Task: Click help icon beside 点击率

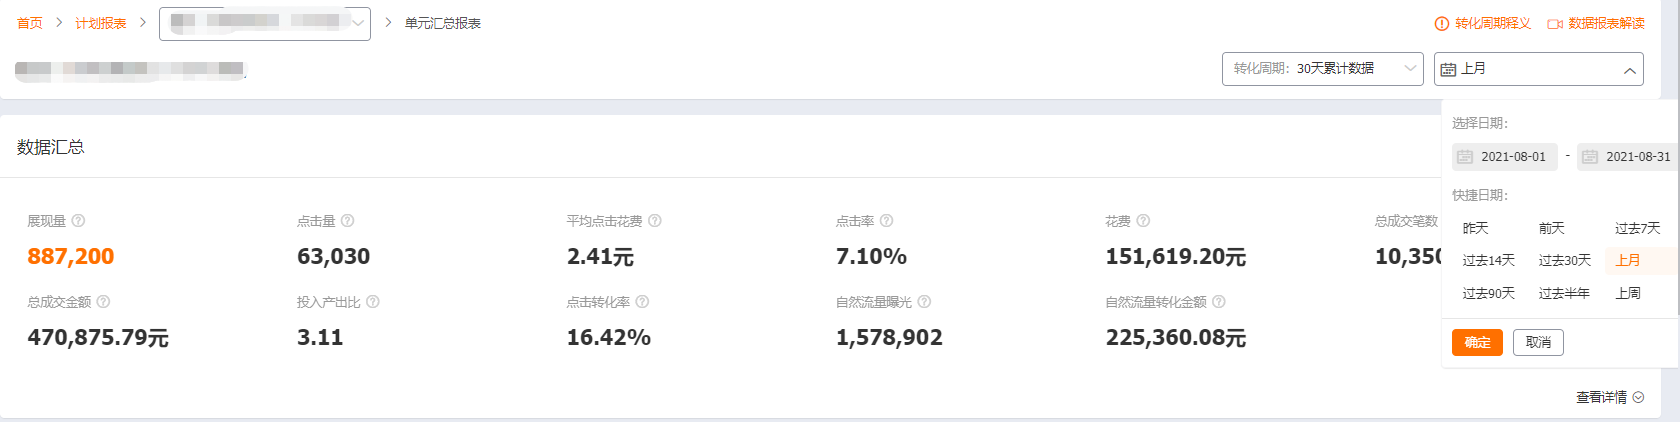Action: click(x=886, y=221)
